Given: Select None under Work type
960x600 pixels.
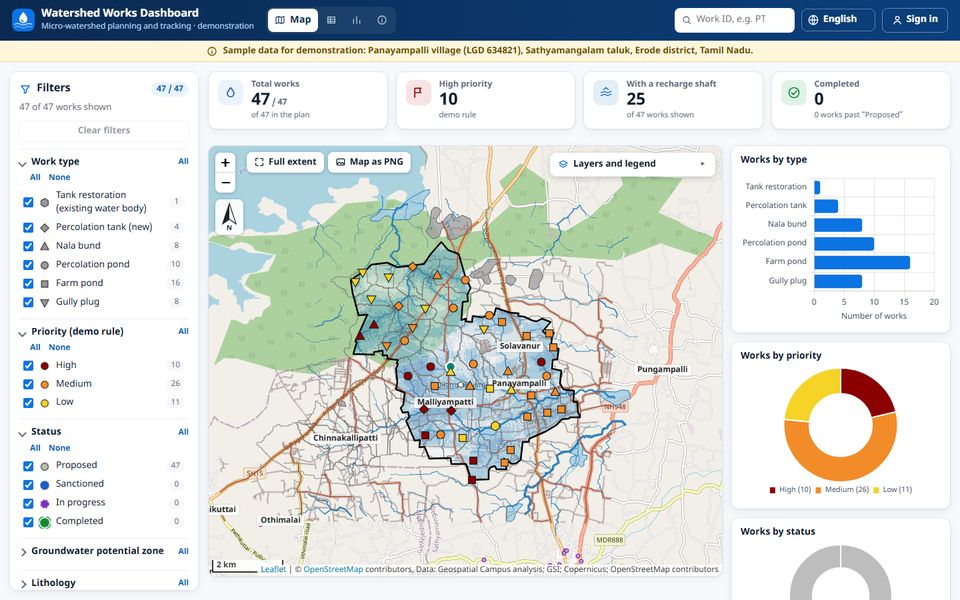Looking at the screenshot, I should pos(59,178).
